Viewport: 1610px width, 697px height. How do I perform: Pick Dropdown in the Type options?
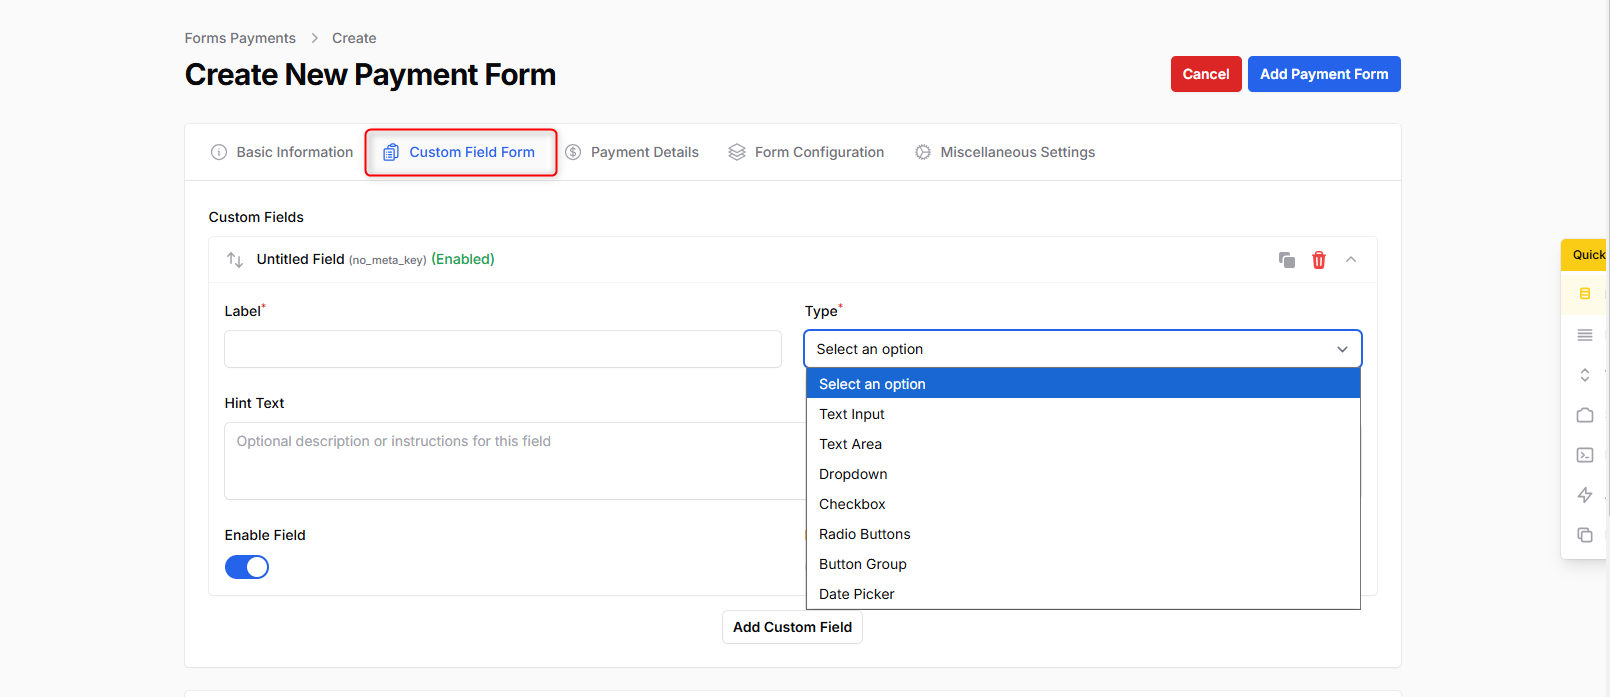click(x=1083, y=474)
